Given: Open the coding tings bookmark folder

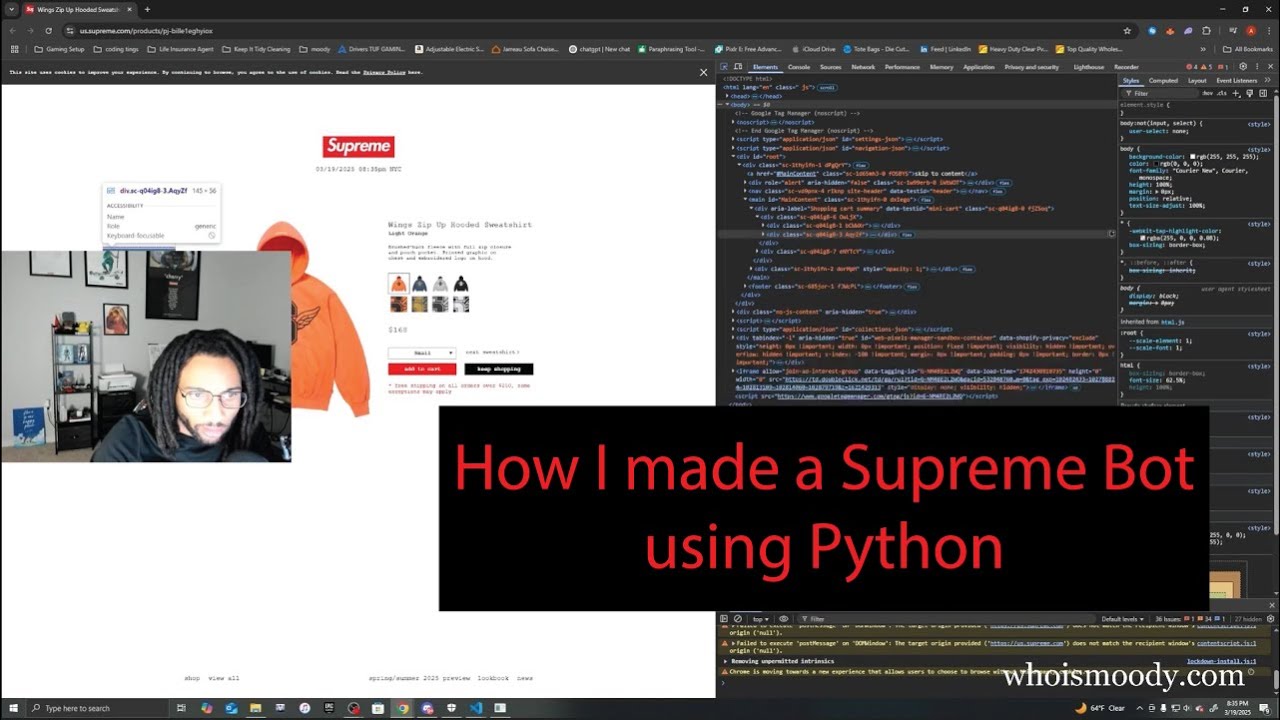Looking at the screenshot, I should coord(116,49).
